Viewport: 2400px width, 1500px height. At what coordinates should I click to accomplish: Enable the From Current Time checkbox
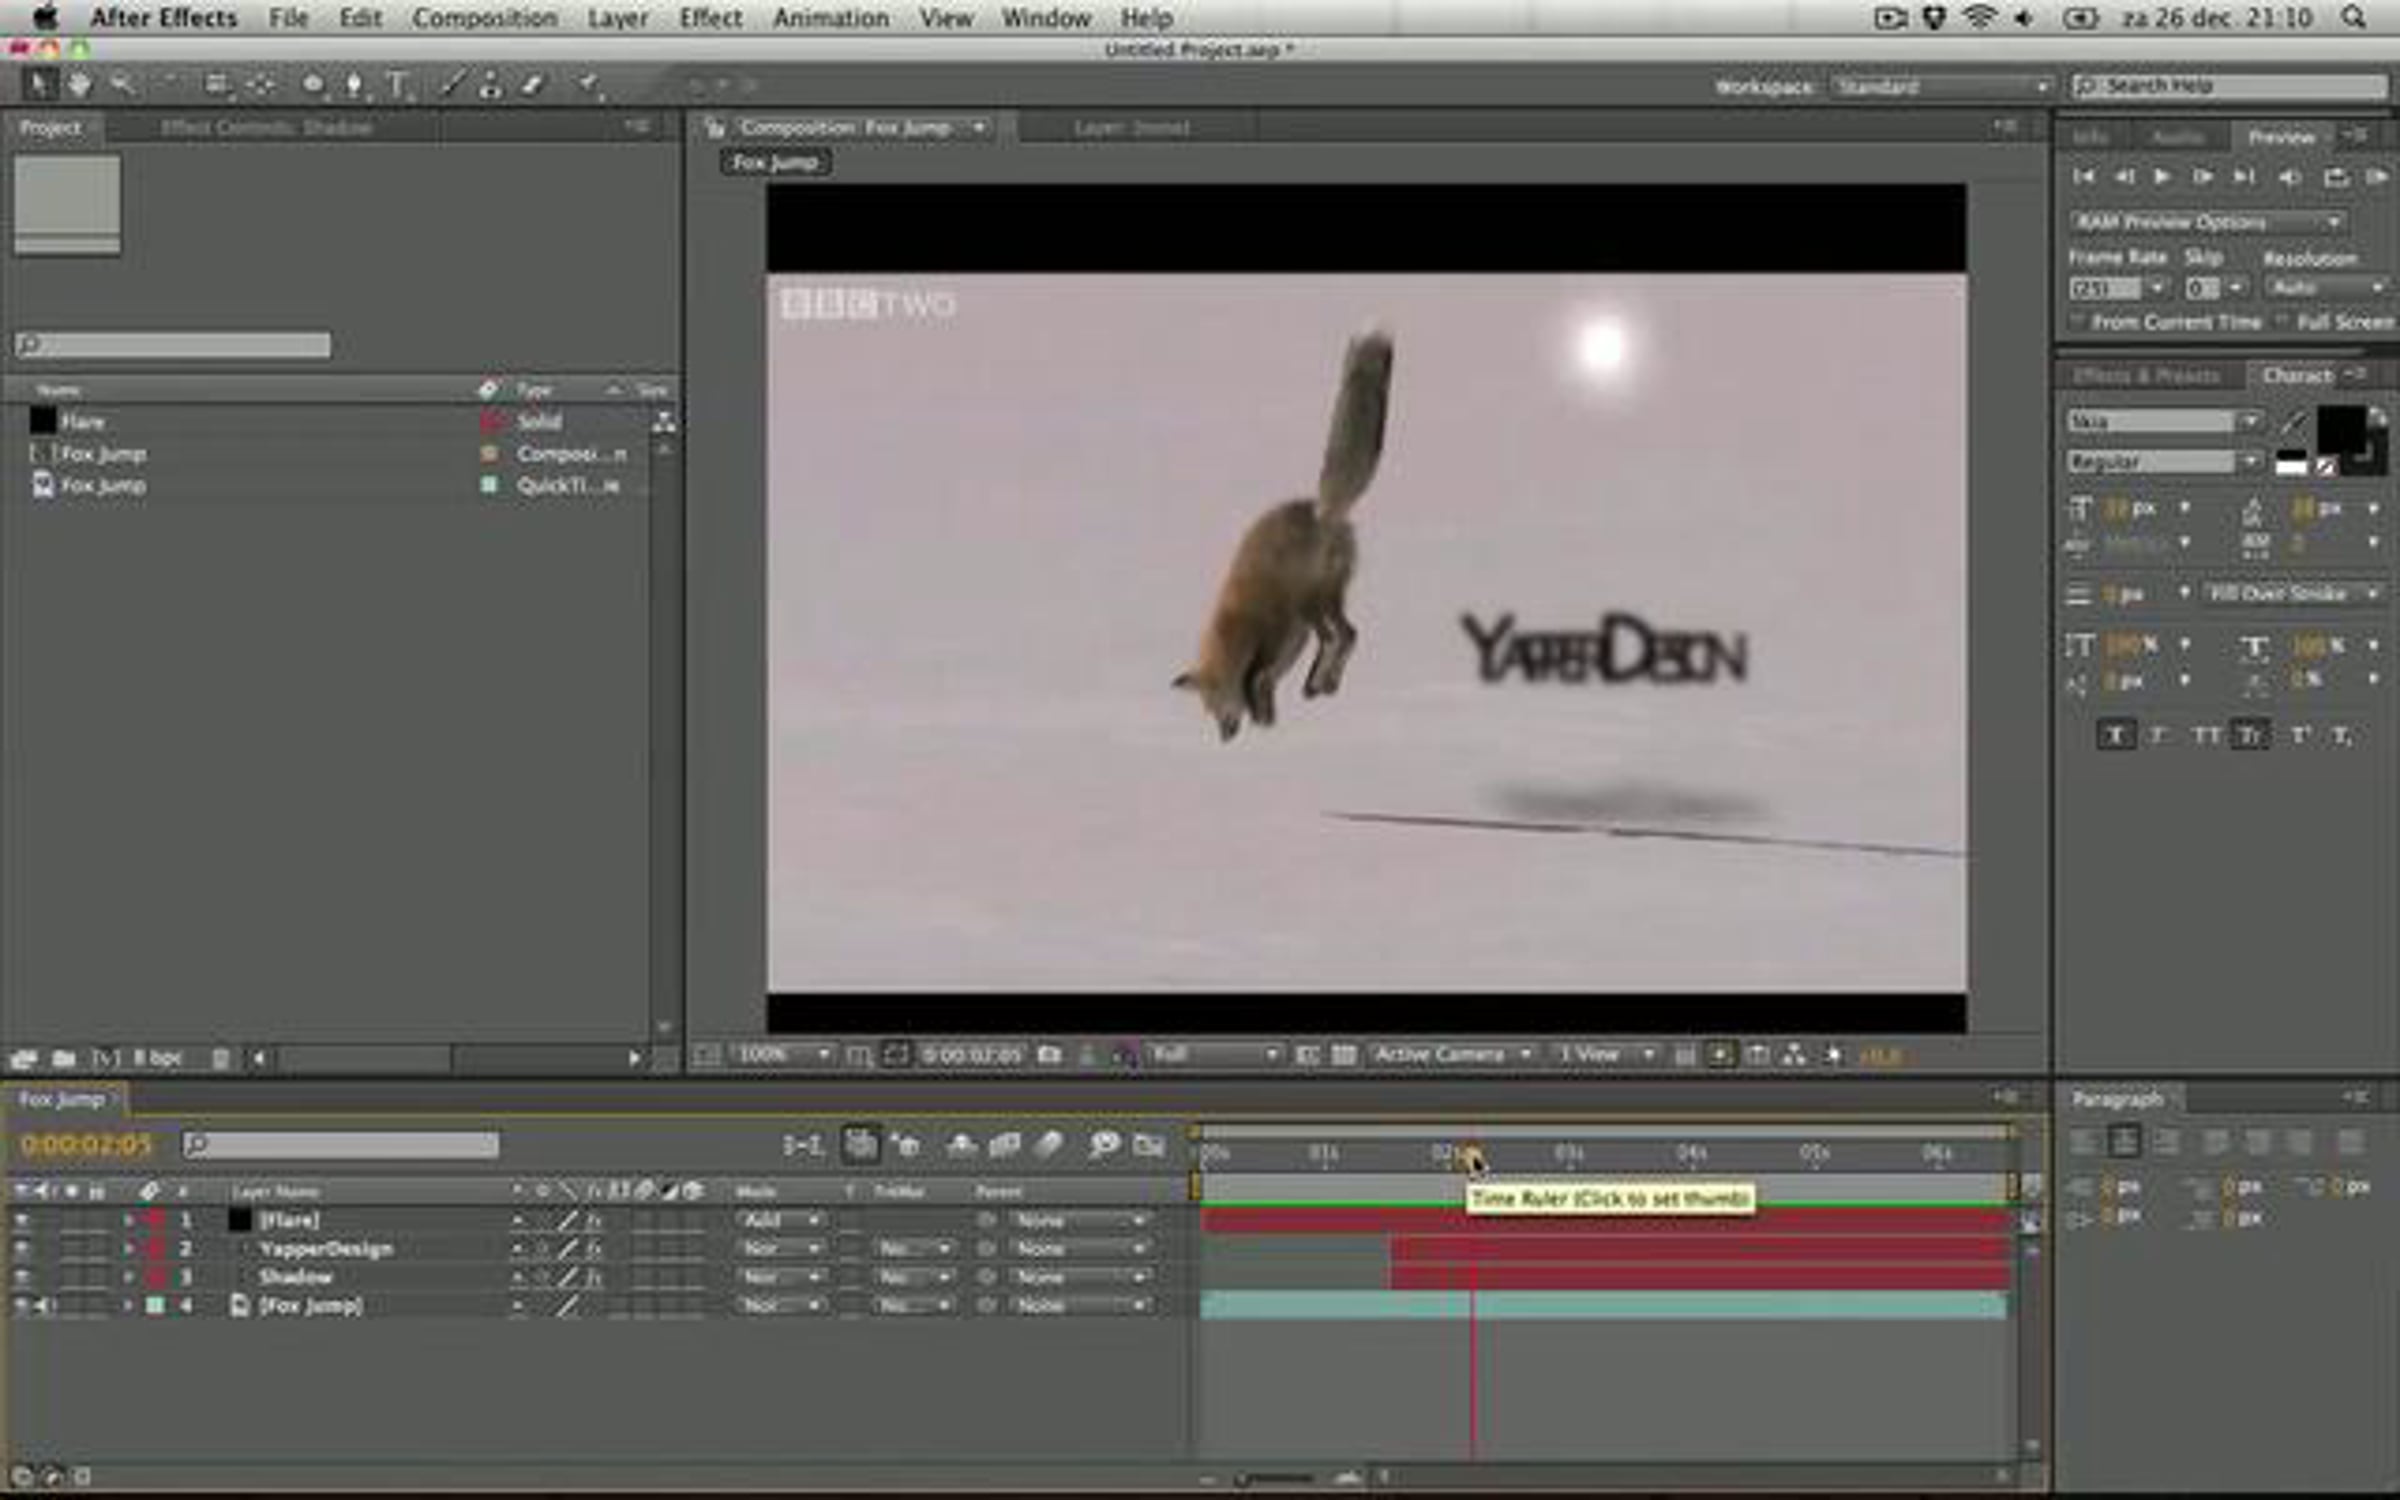coord(2077,322)
